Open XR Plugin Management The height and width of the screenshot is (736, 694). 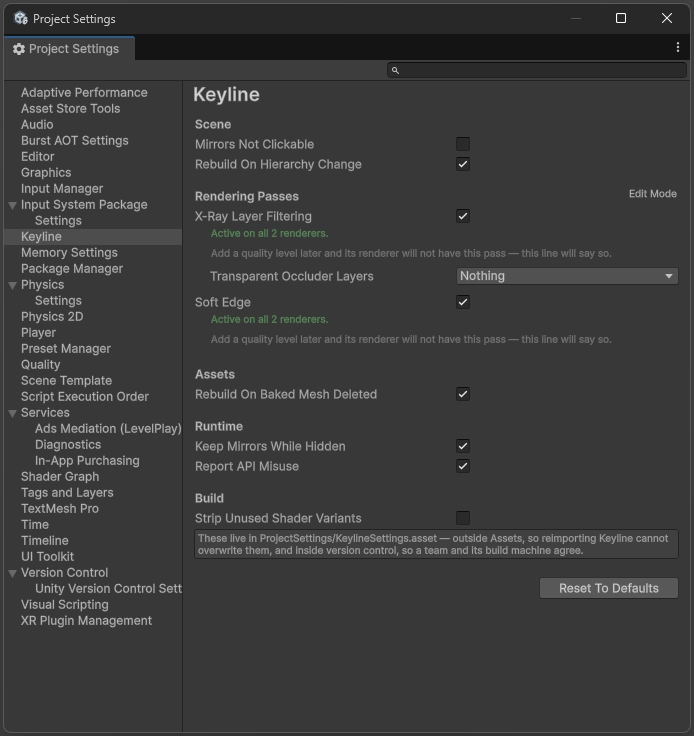click(86, 621)
